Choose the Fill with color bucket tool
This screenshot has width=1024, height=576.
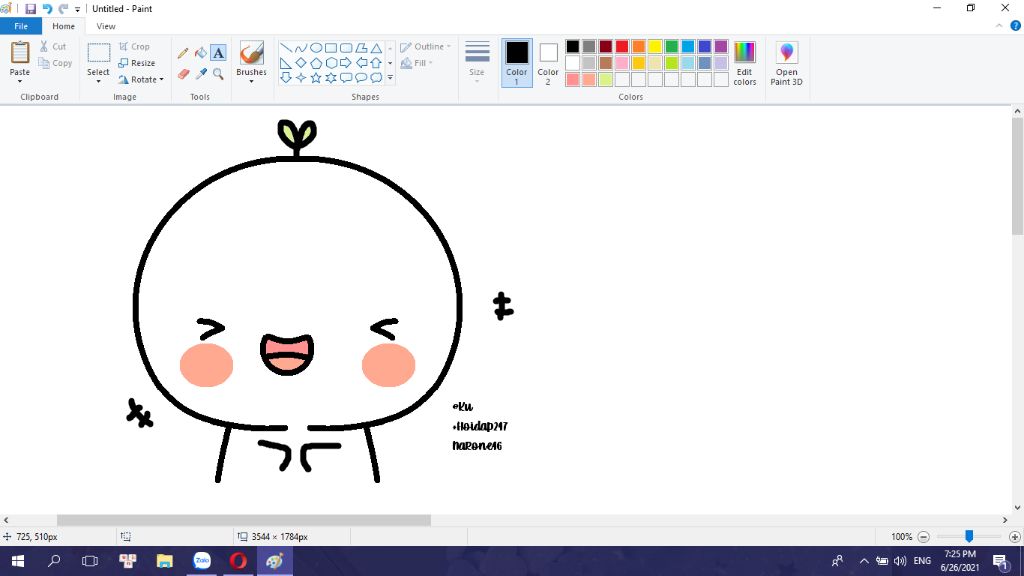pos(200,53)
